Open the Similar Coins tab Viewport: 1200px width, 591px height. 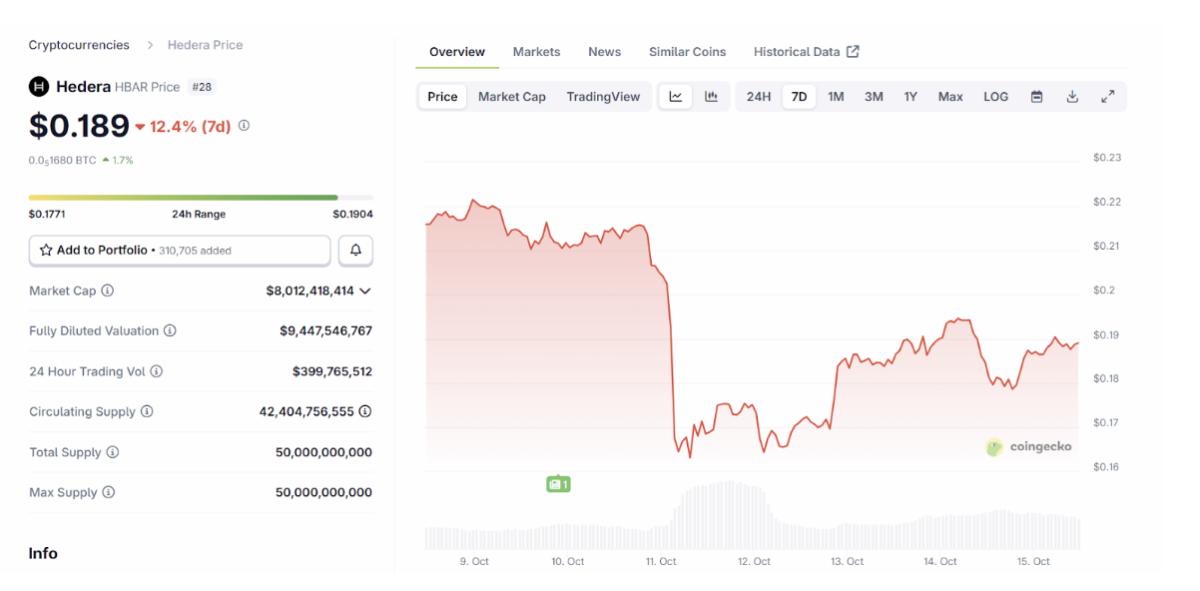[687, 52]
